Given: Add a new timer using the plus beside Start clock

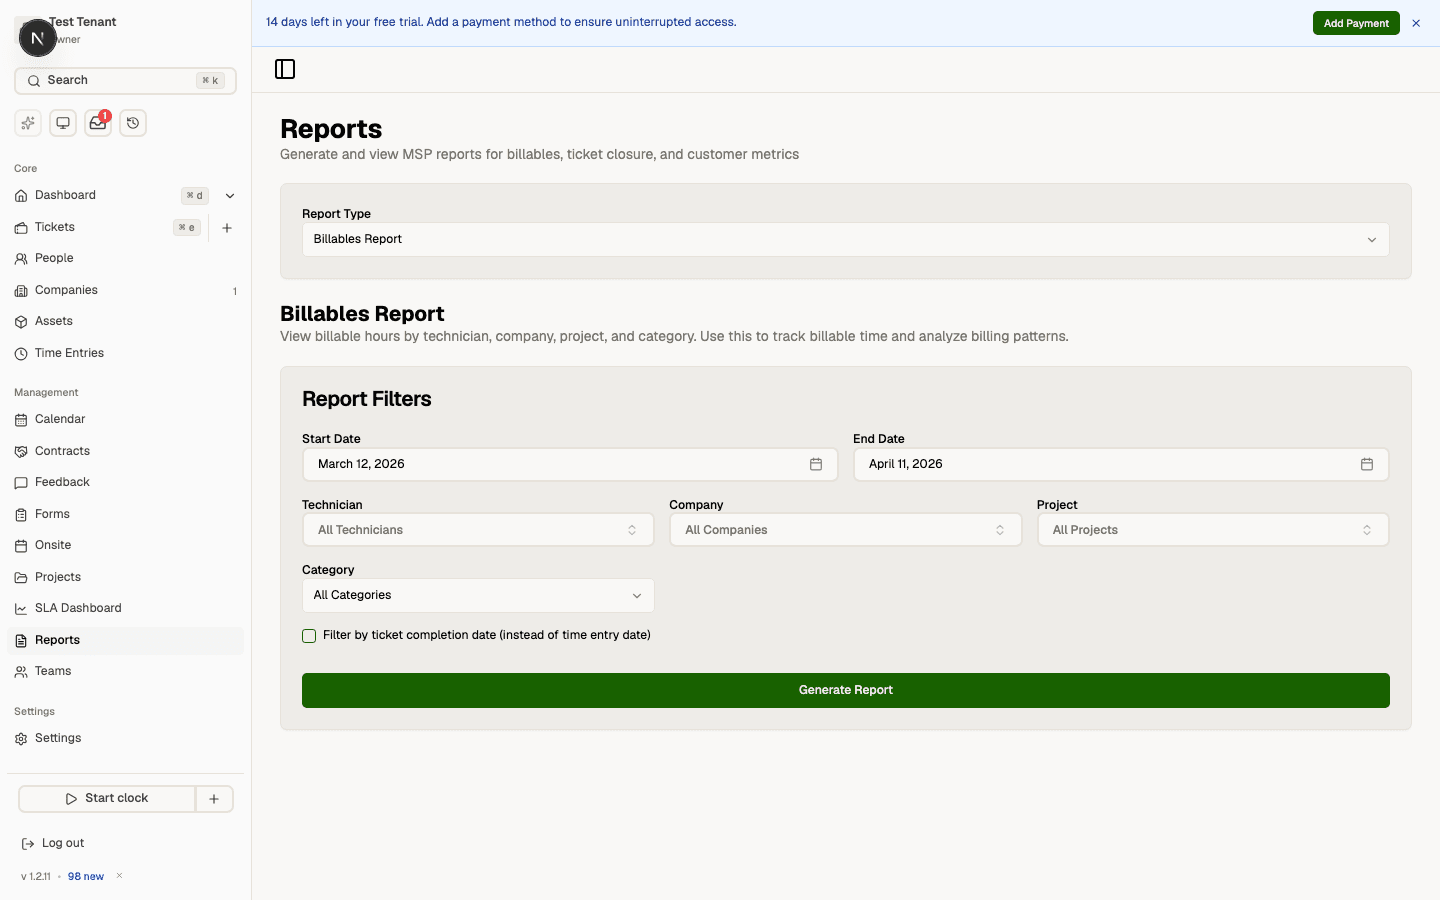Looking at the screenshot, I should (214, 798).
